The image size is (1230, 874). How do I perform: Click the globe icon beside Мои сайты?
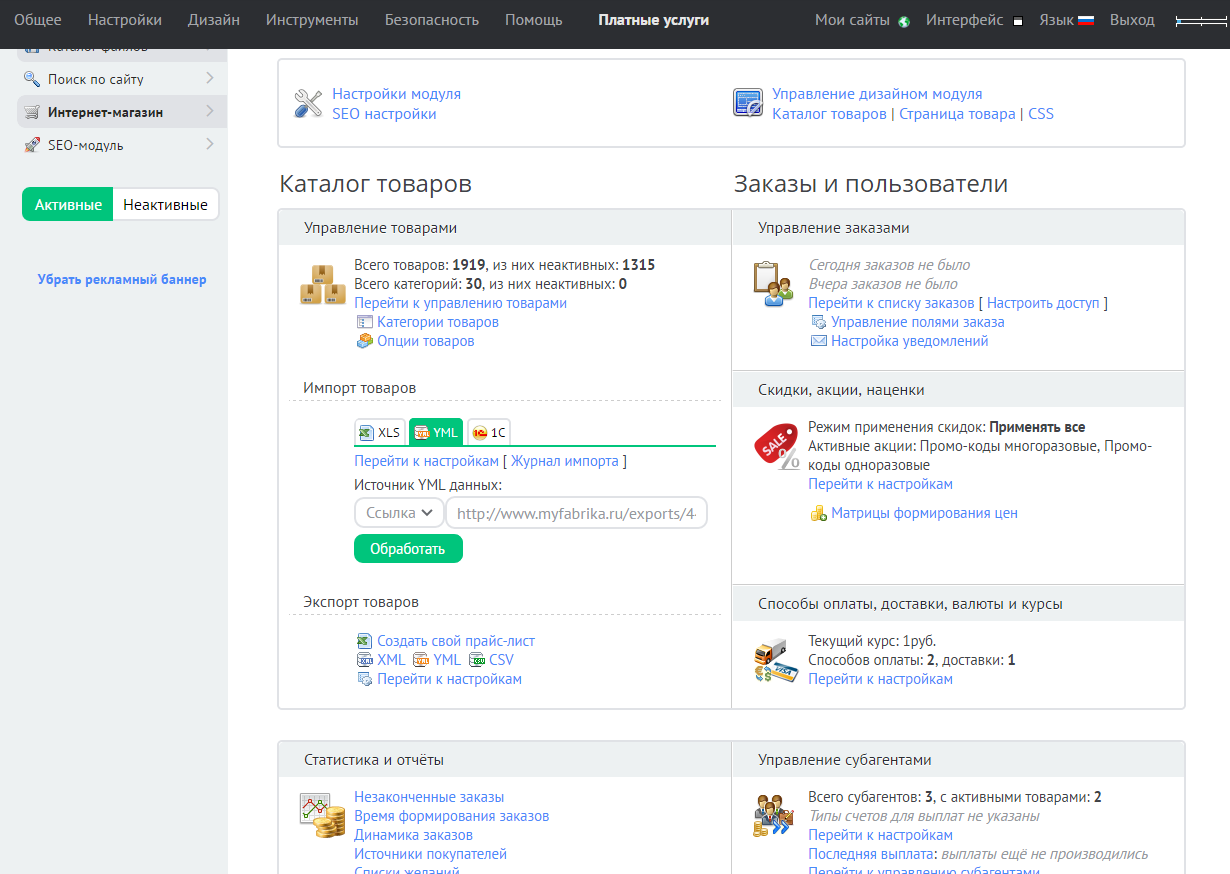pos(904,21)
